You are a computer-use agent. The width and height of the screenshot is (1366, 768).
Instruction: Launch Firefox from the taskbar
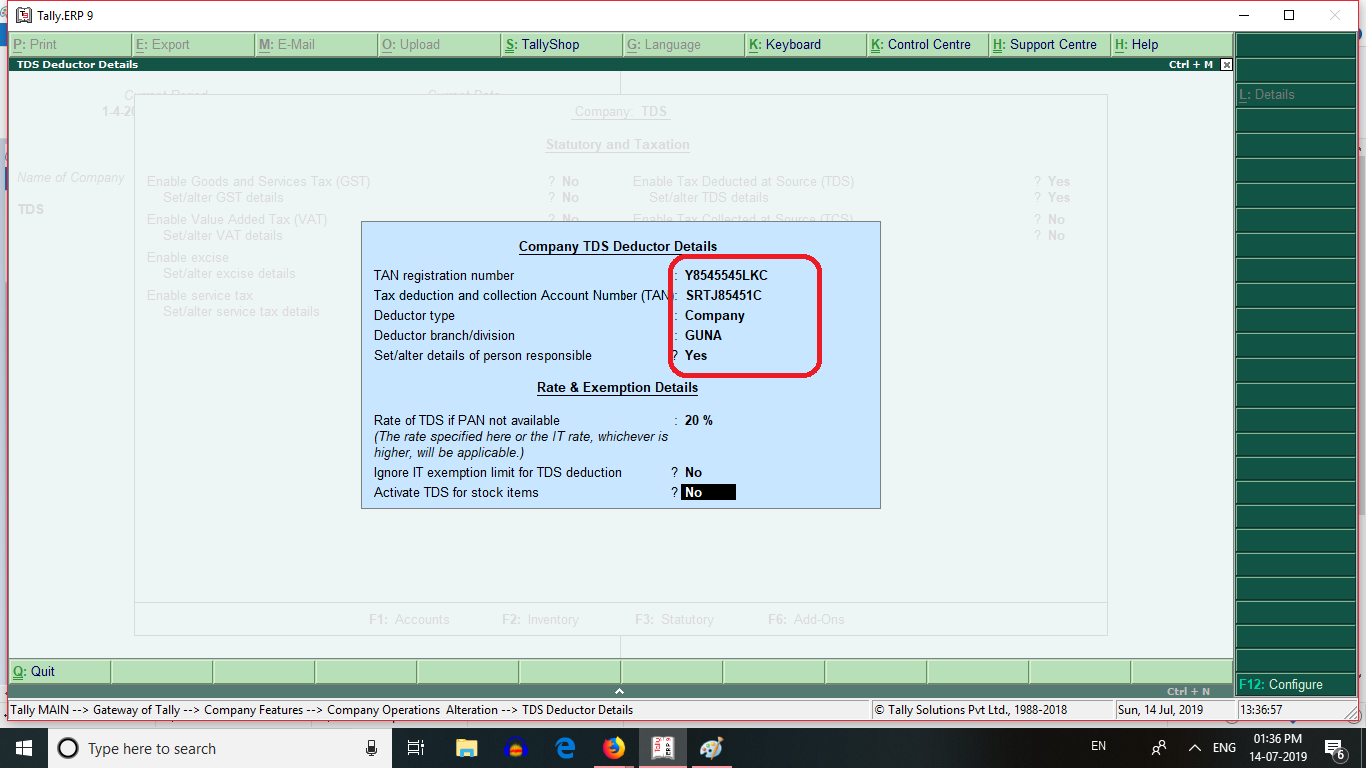click(x=613, y=748)
